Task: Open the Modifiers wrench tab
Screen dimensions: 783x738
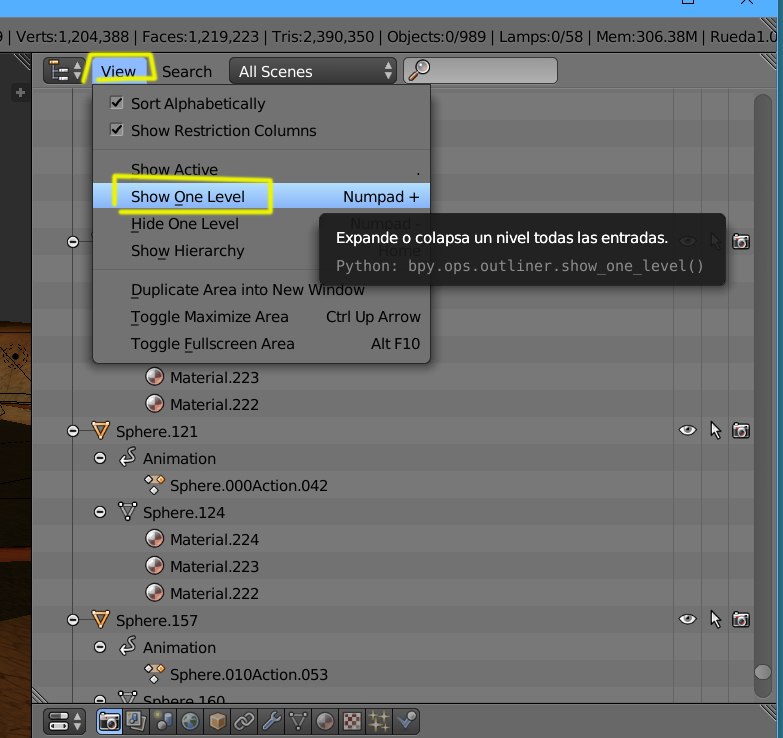Action: (271, 722)
